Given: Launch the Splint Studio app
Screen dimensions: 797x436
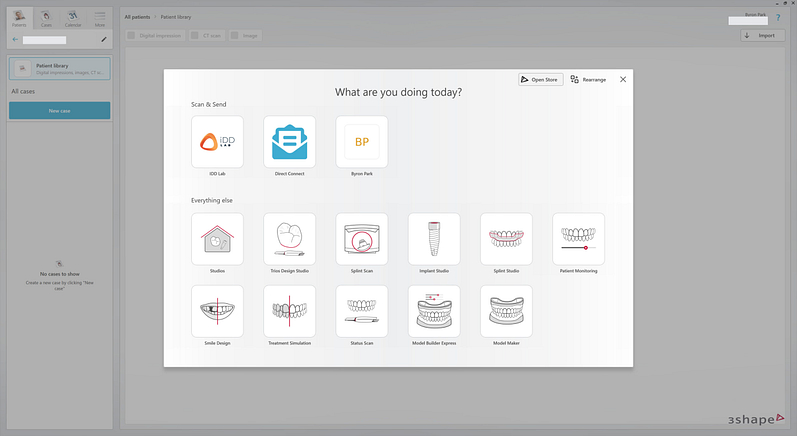Looking at the screenshot, I should tap(506, 239).
